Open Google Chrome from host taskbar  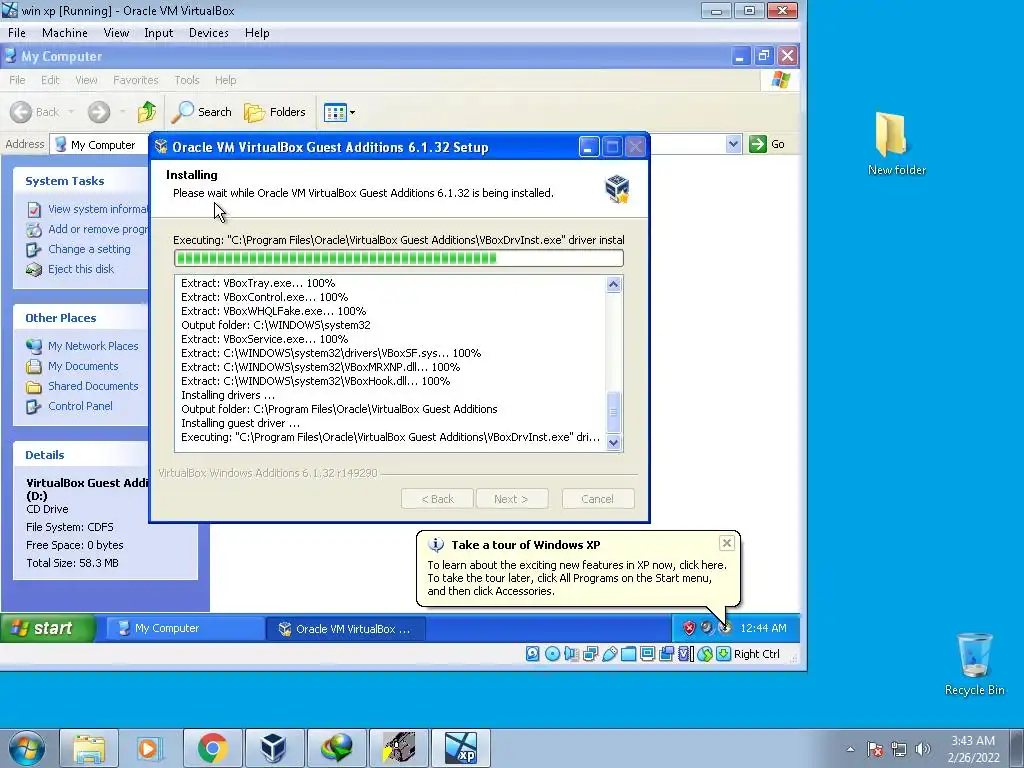(x=212, y=748)
